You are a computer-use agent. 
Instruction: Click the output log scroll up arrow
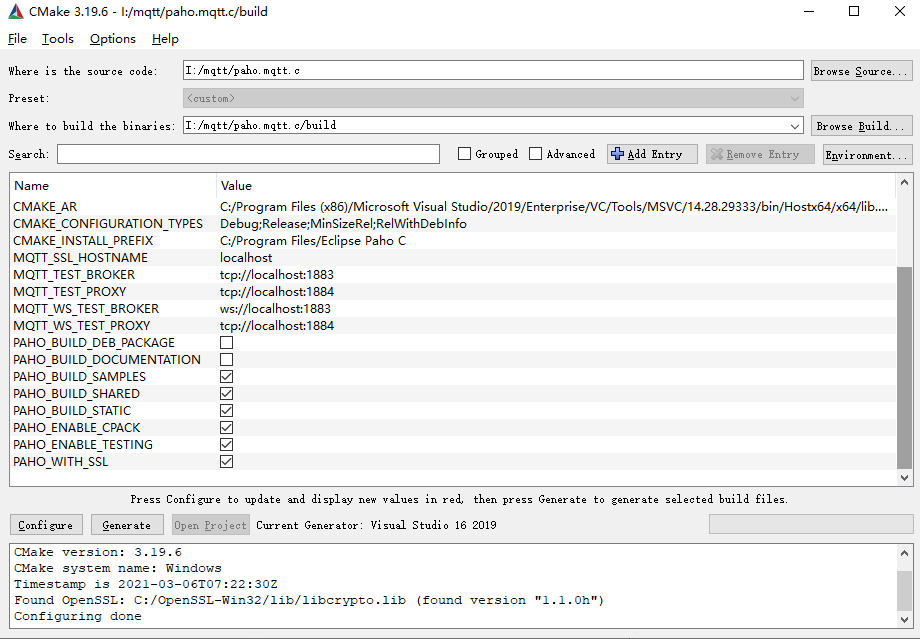coord(904,553)
